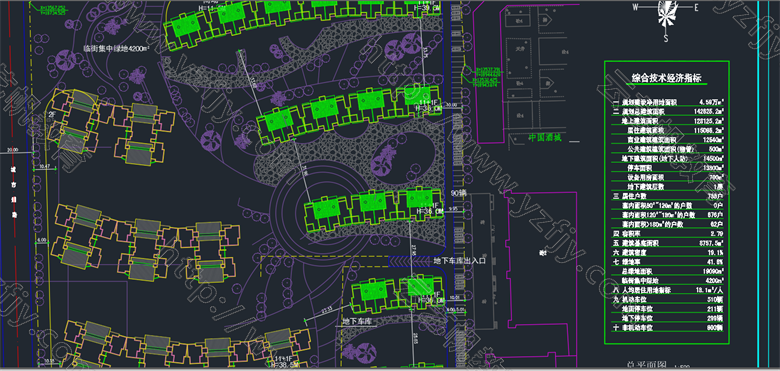Screen dimensions: 780x371
Task: Click the 20.00 dimension at left edge
Action: point(12,150)
